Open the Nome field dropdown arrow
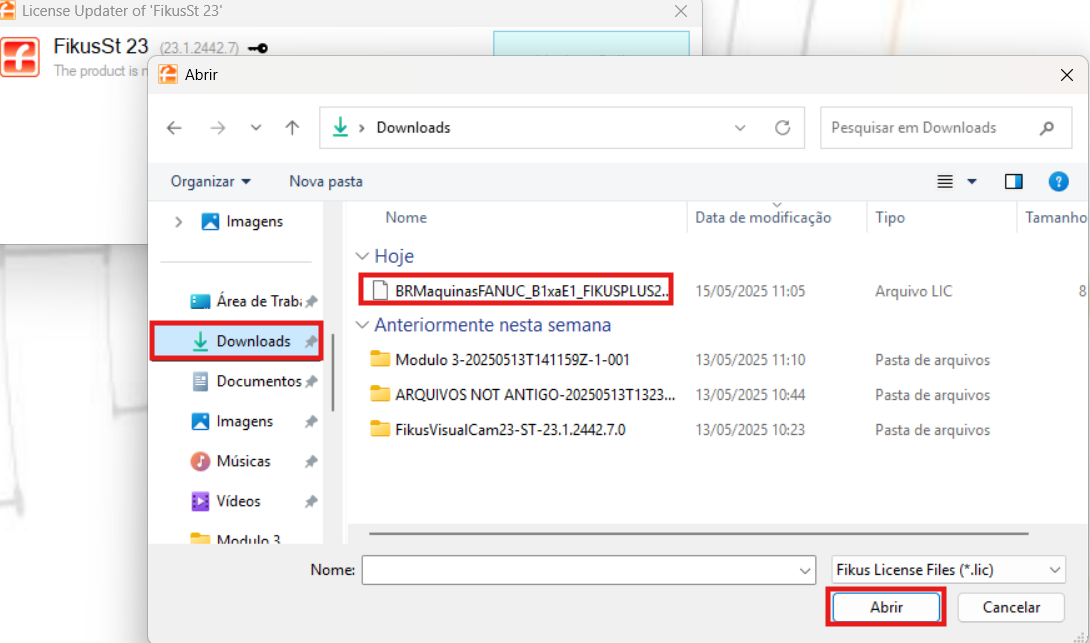Viewport: 1090px width, 643px height. point(805,571)
